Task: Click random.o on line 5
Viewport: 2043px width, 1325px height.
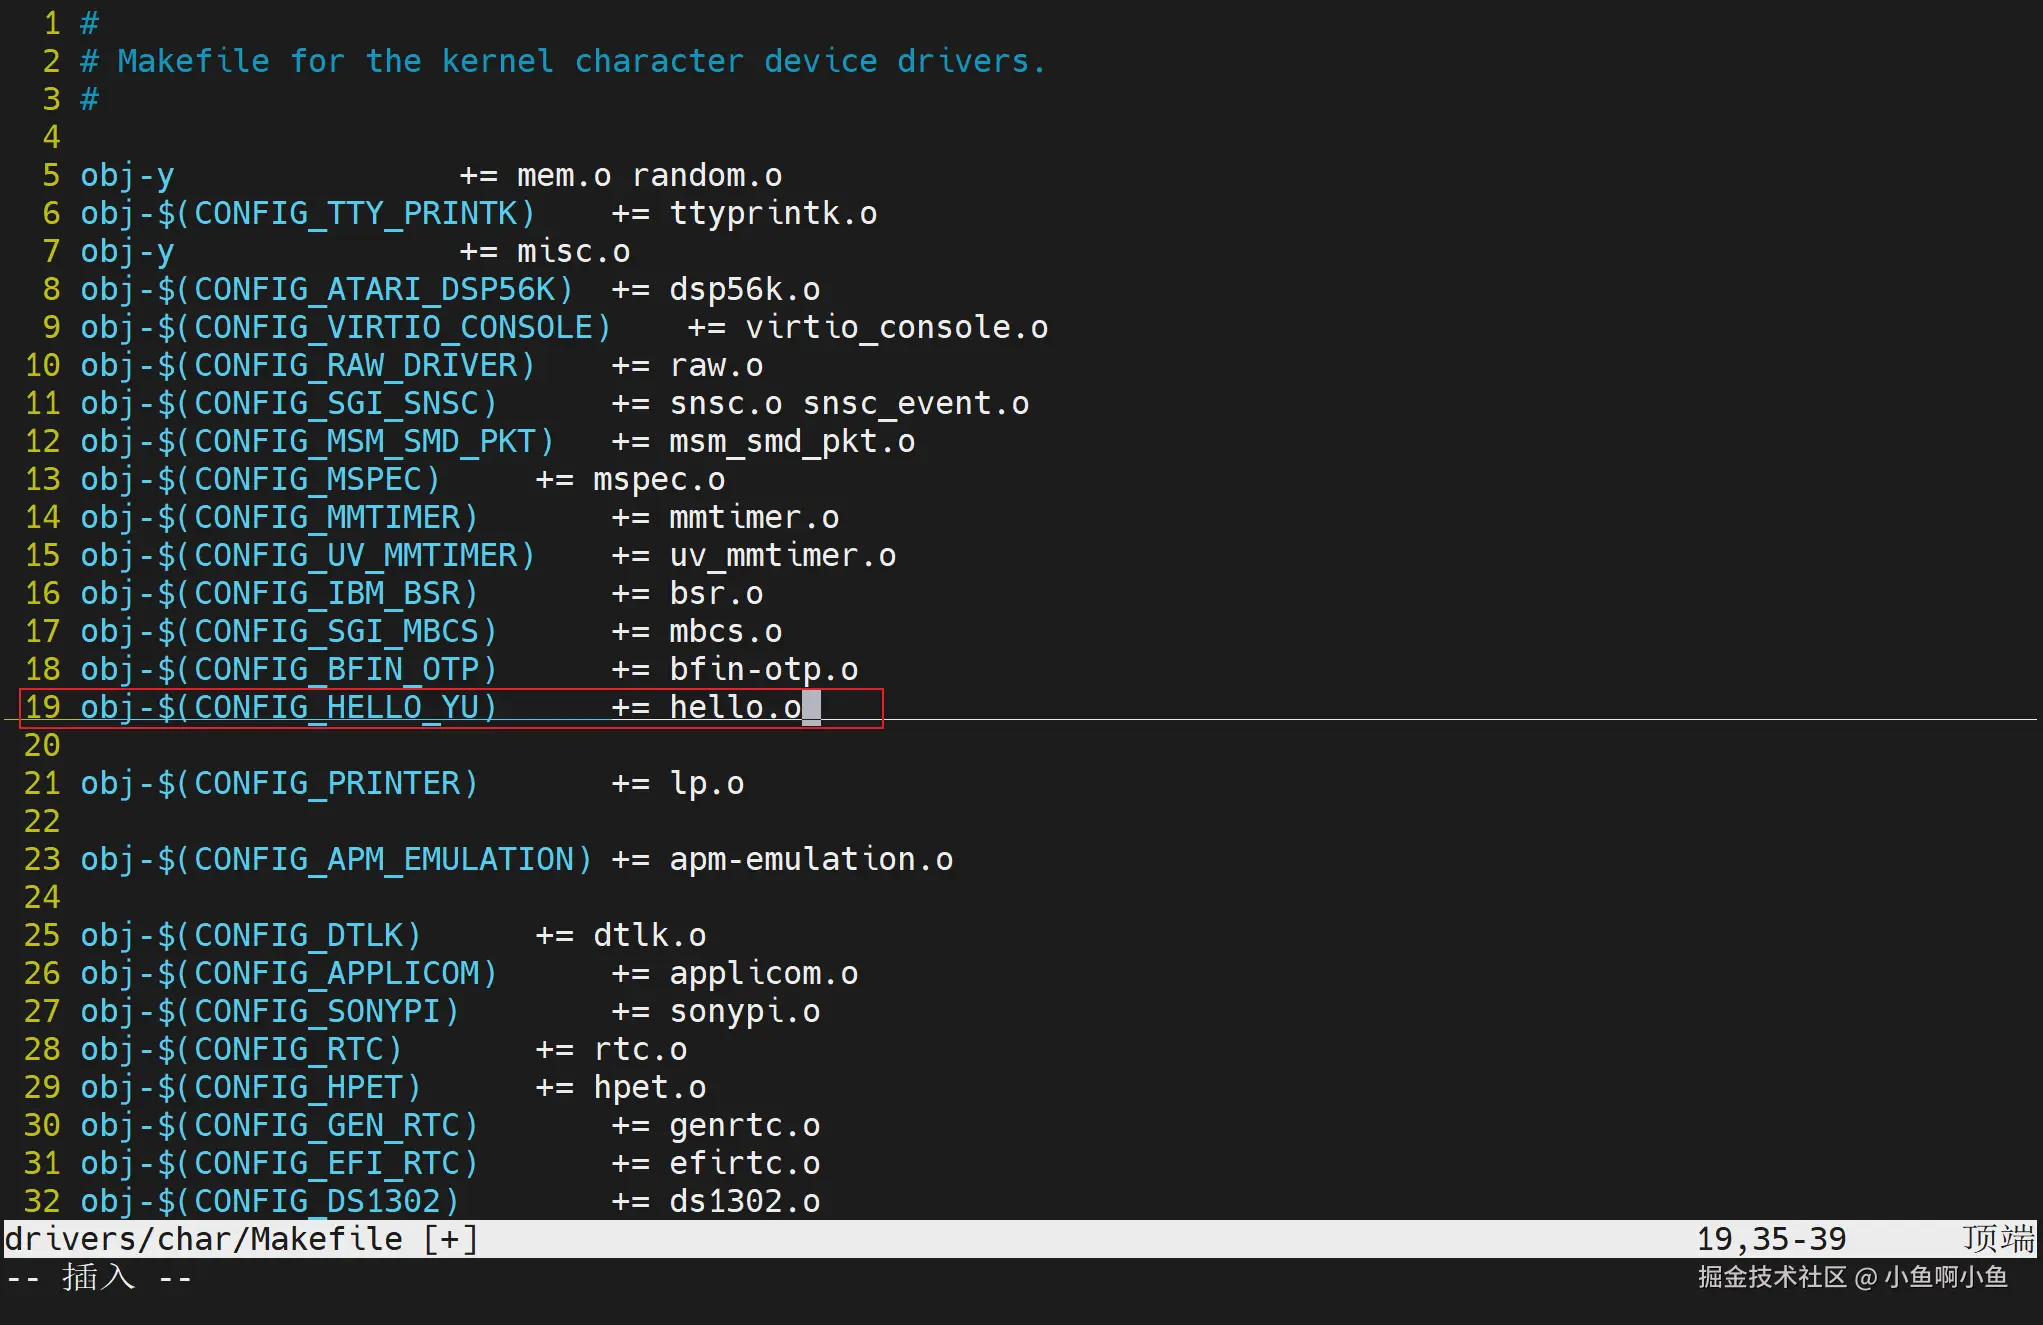Action: pos(707,175)
